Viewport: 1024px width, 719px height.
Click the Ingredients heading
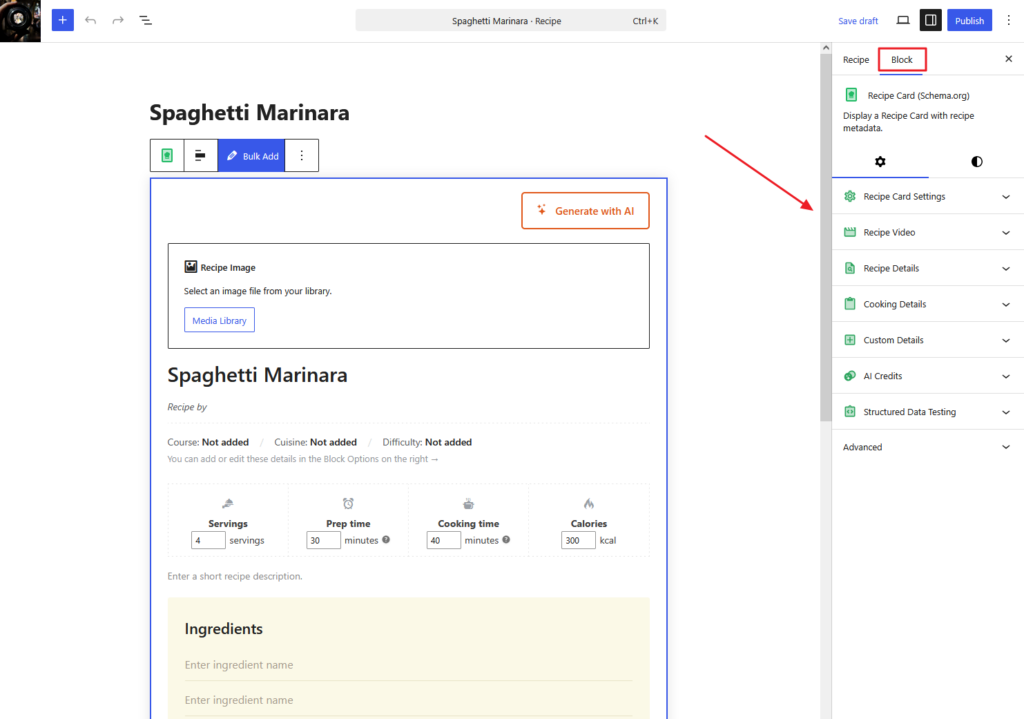(x=223, y=628)
